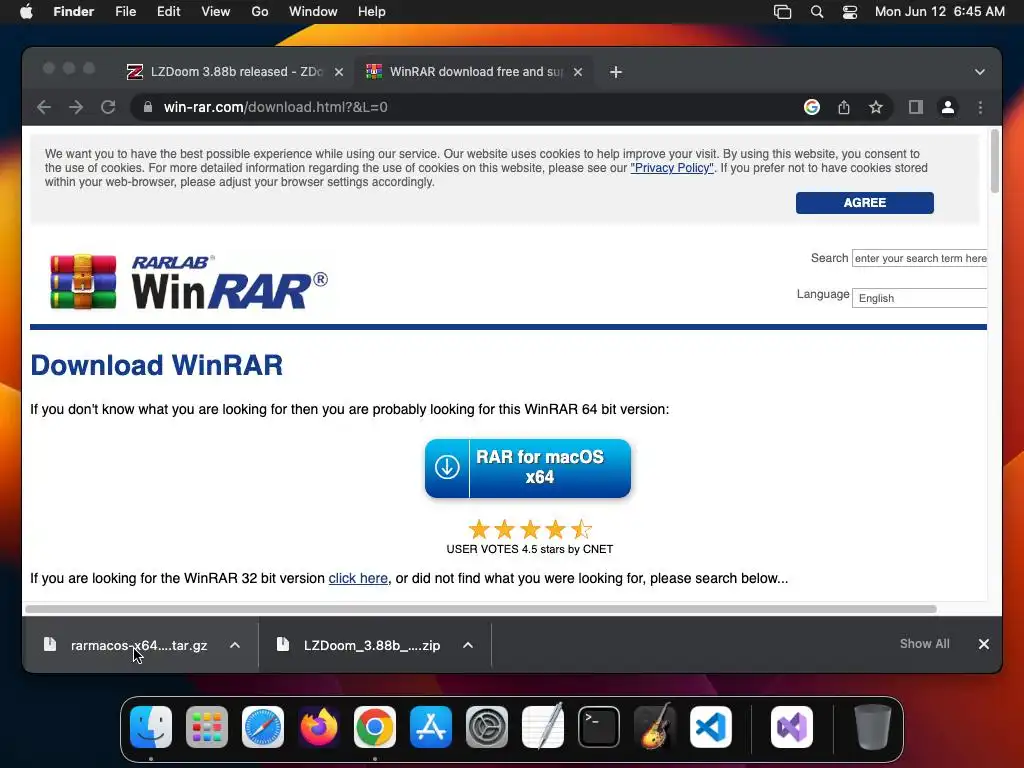Screen dimensions: 1024x768
Task: Open TextEdit from the Dock
Action: (x=543, y=727)
